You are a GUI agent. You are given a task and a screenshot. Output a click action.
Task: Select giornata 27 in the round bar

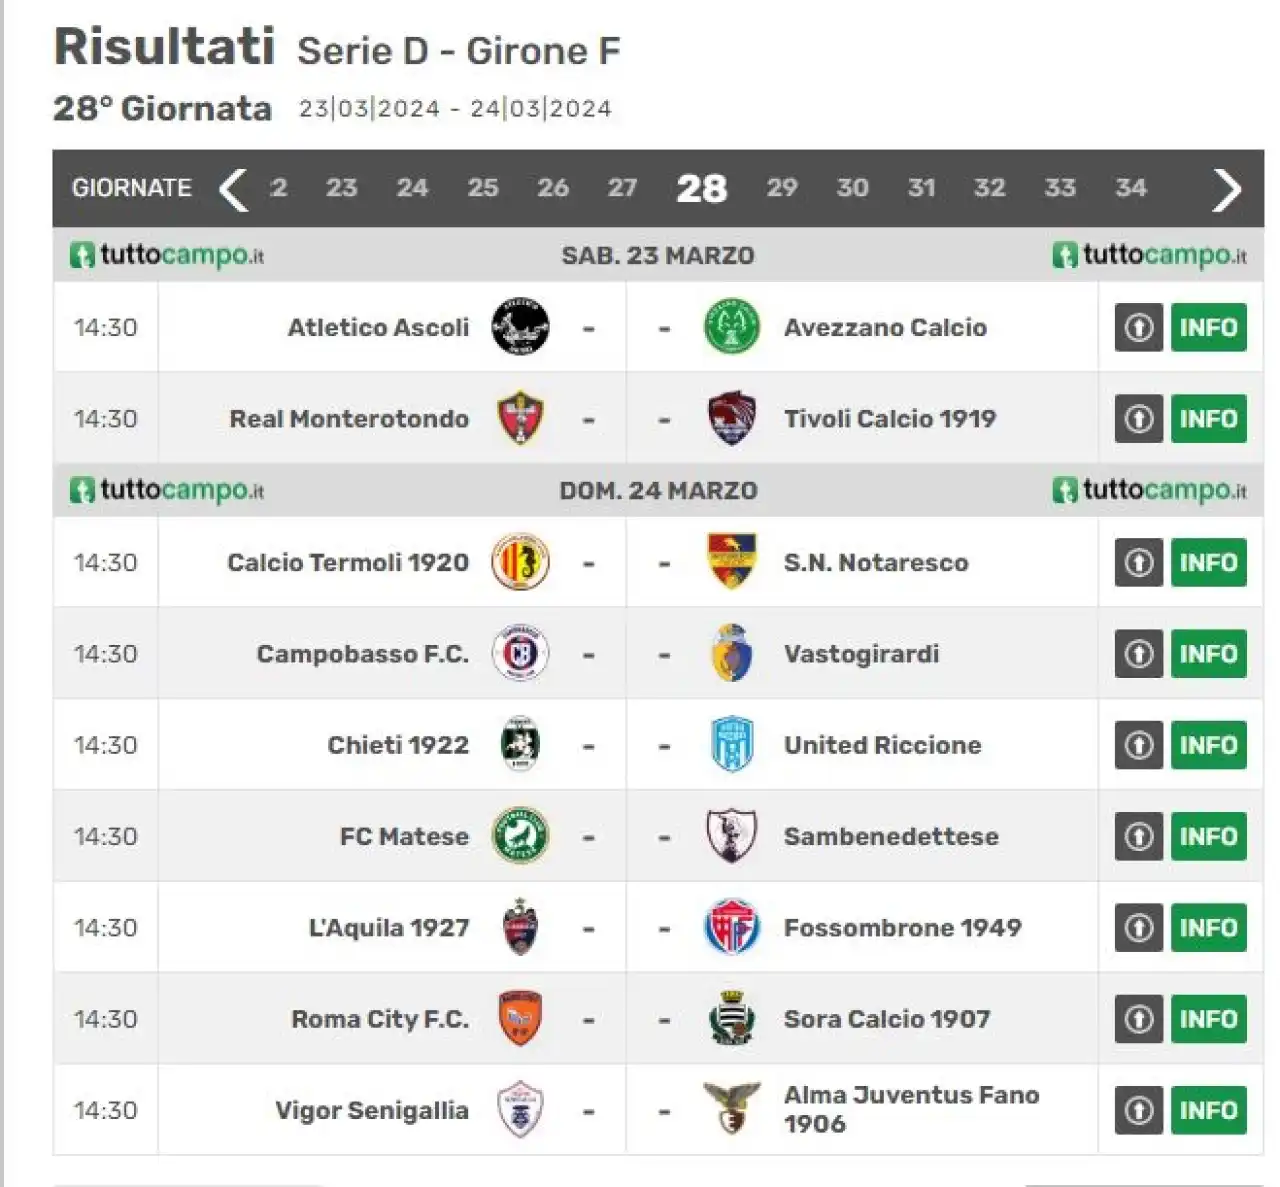tap(622, 188)
